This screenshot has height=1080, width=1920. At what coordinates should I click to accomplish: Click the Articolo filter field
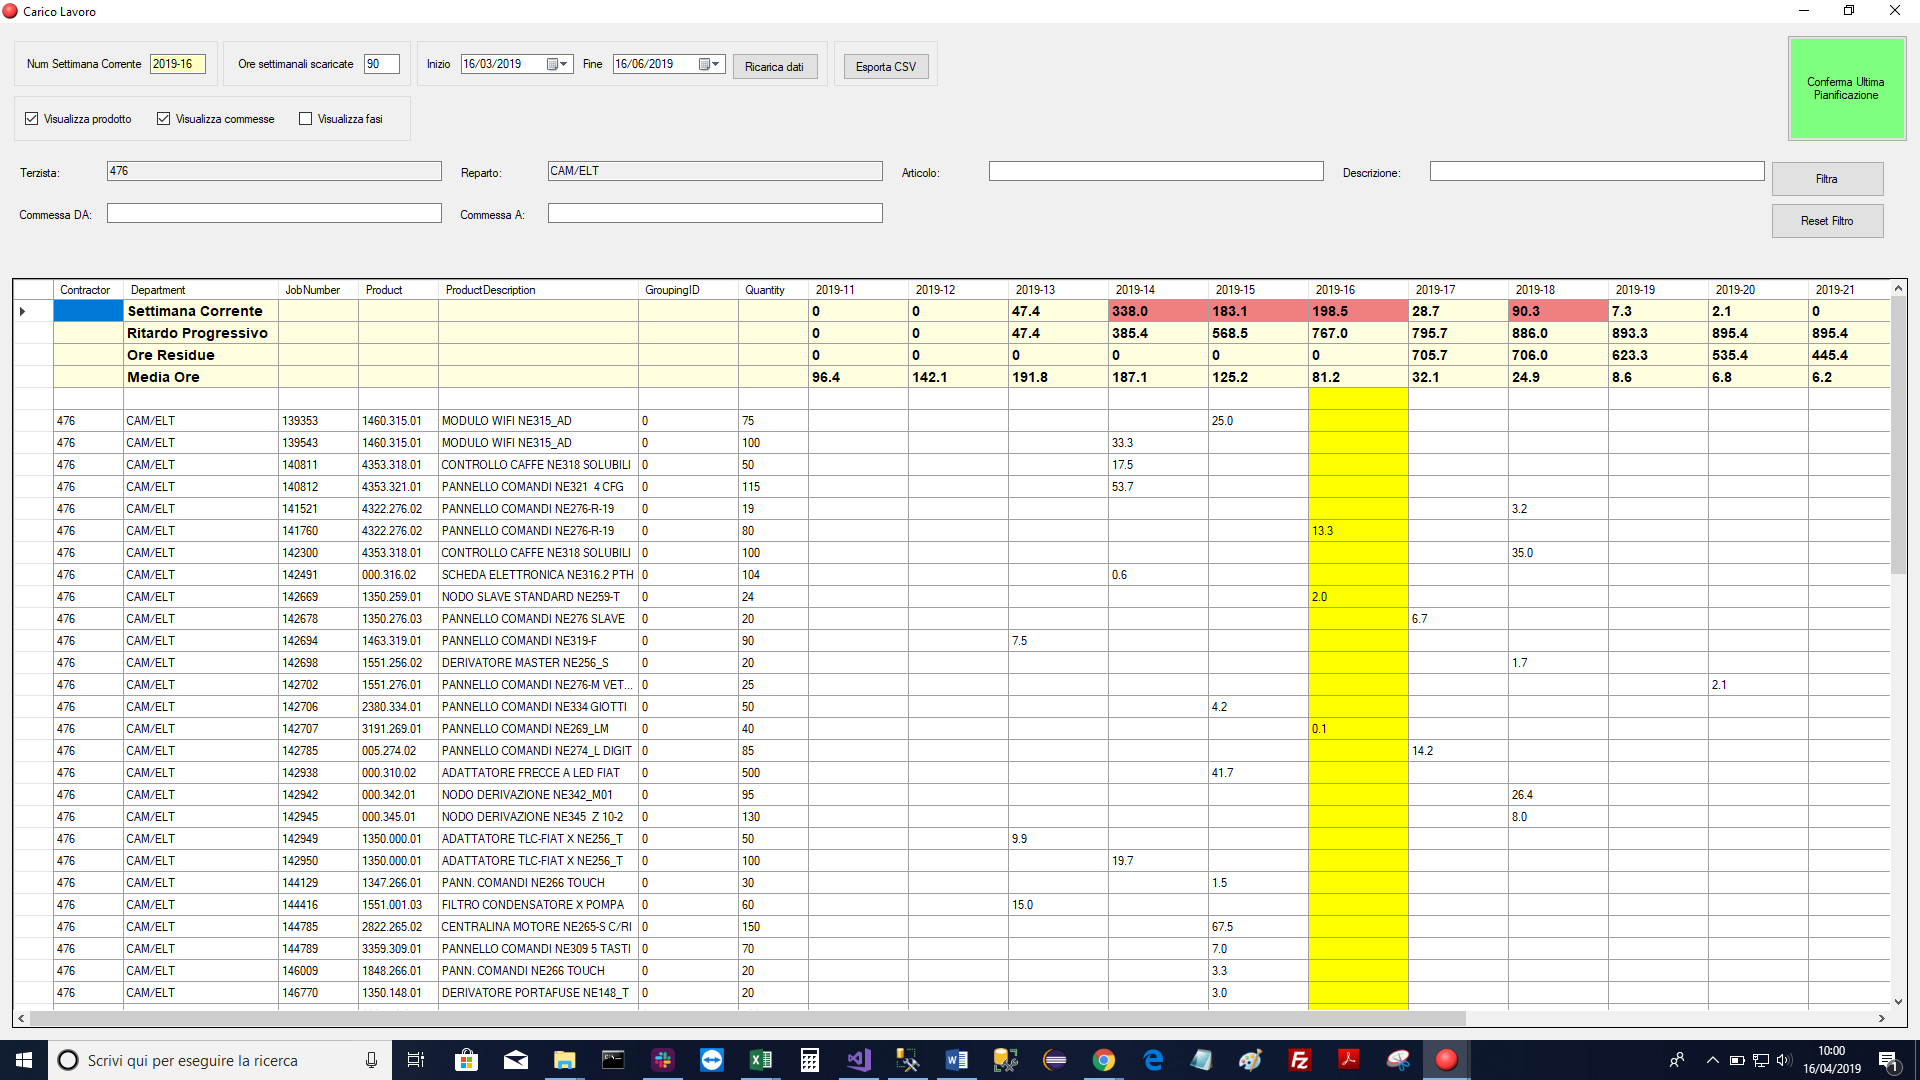coord(1156,171)
